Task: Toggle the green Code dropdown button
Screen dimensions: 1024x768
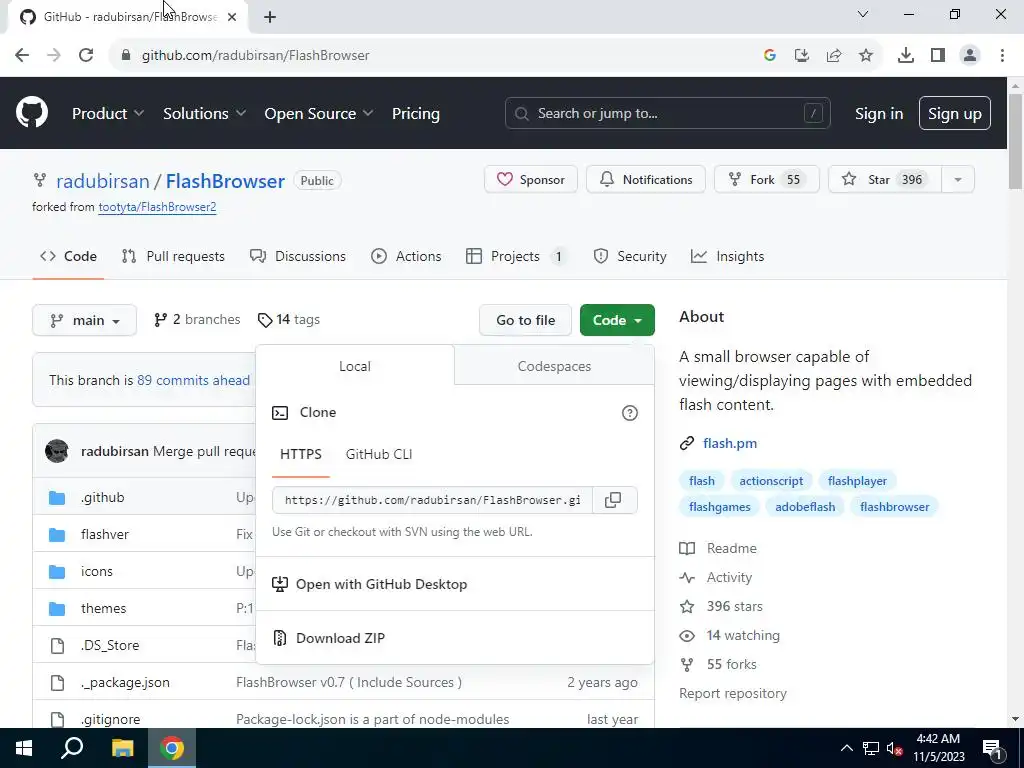Action: point(617,320)
